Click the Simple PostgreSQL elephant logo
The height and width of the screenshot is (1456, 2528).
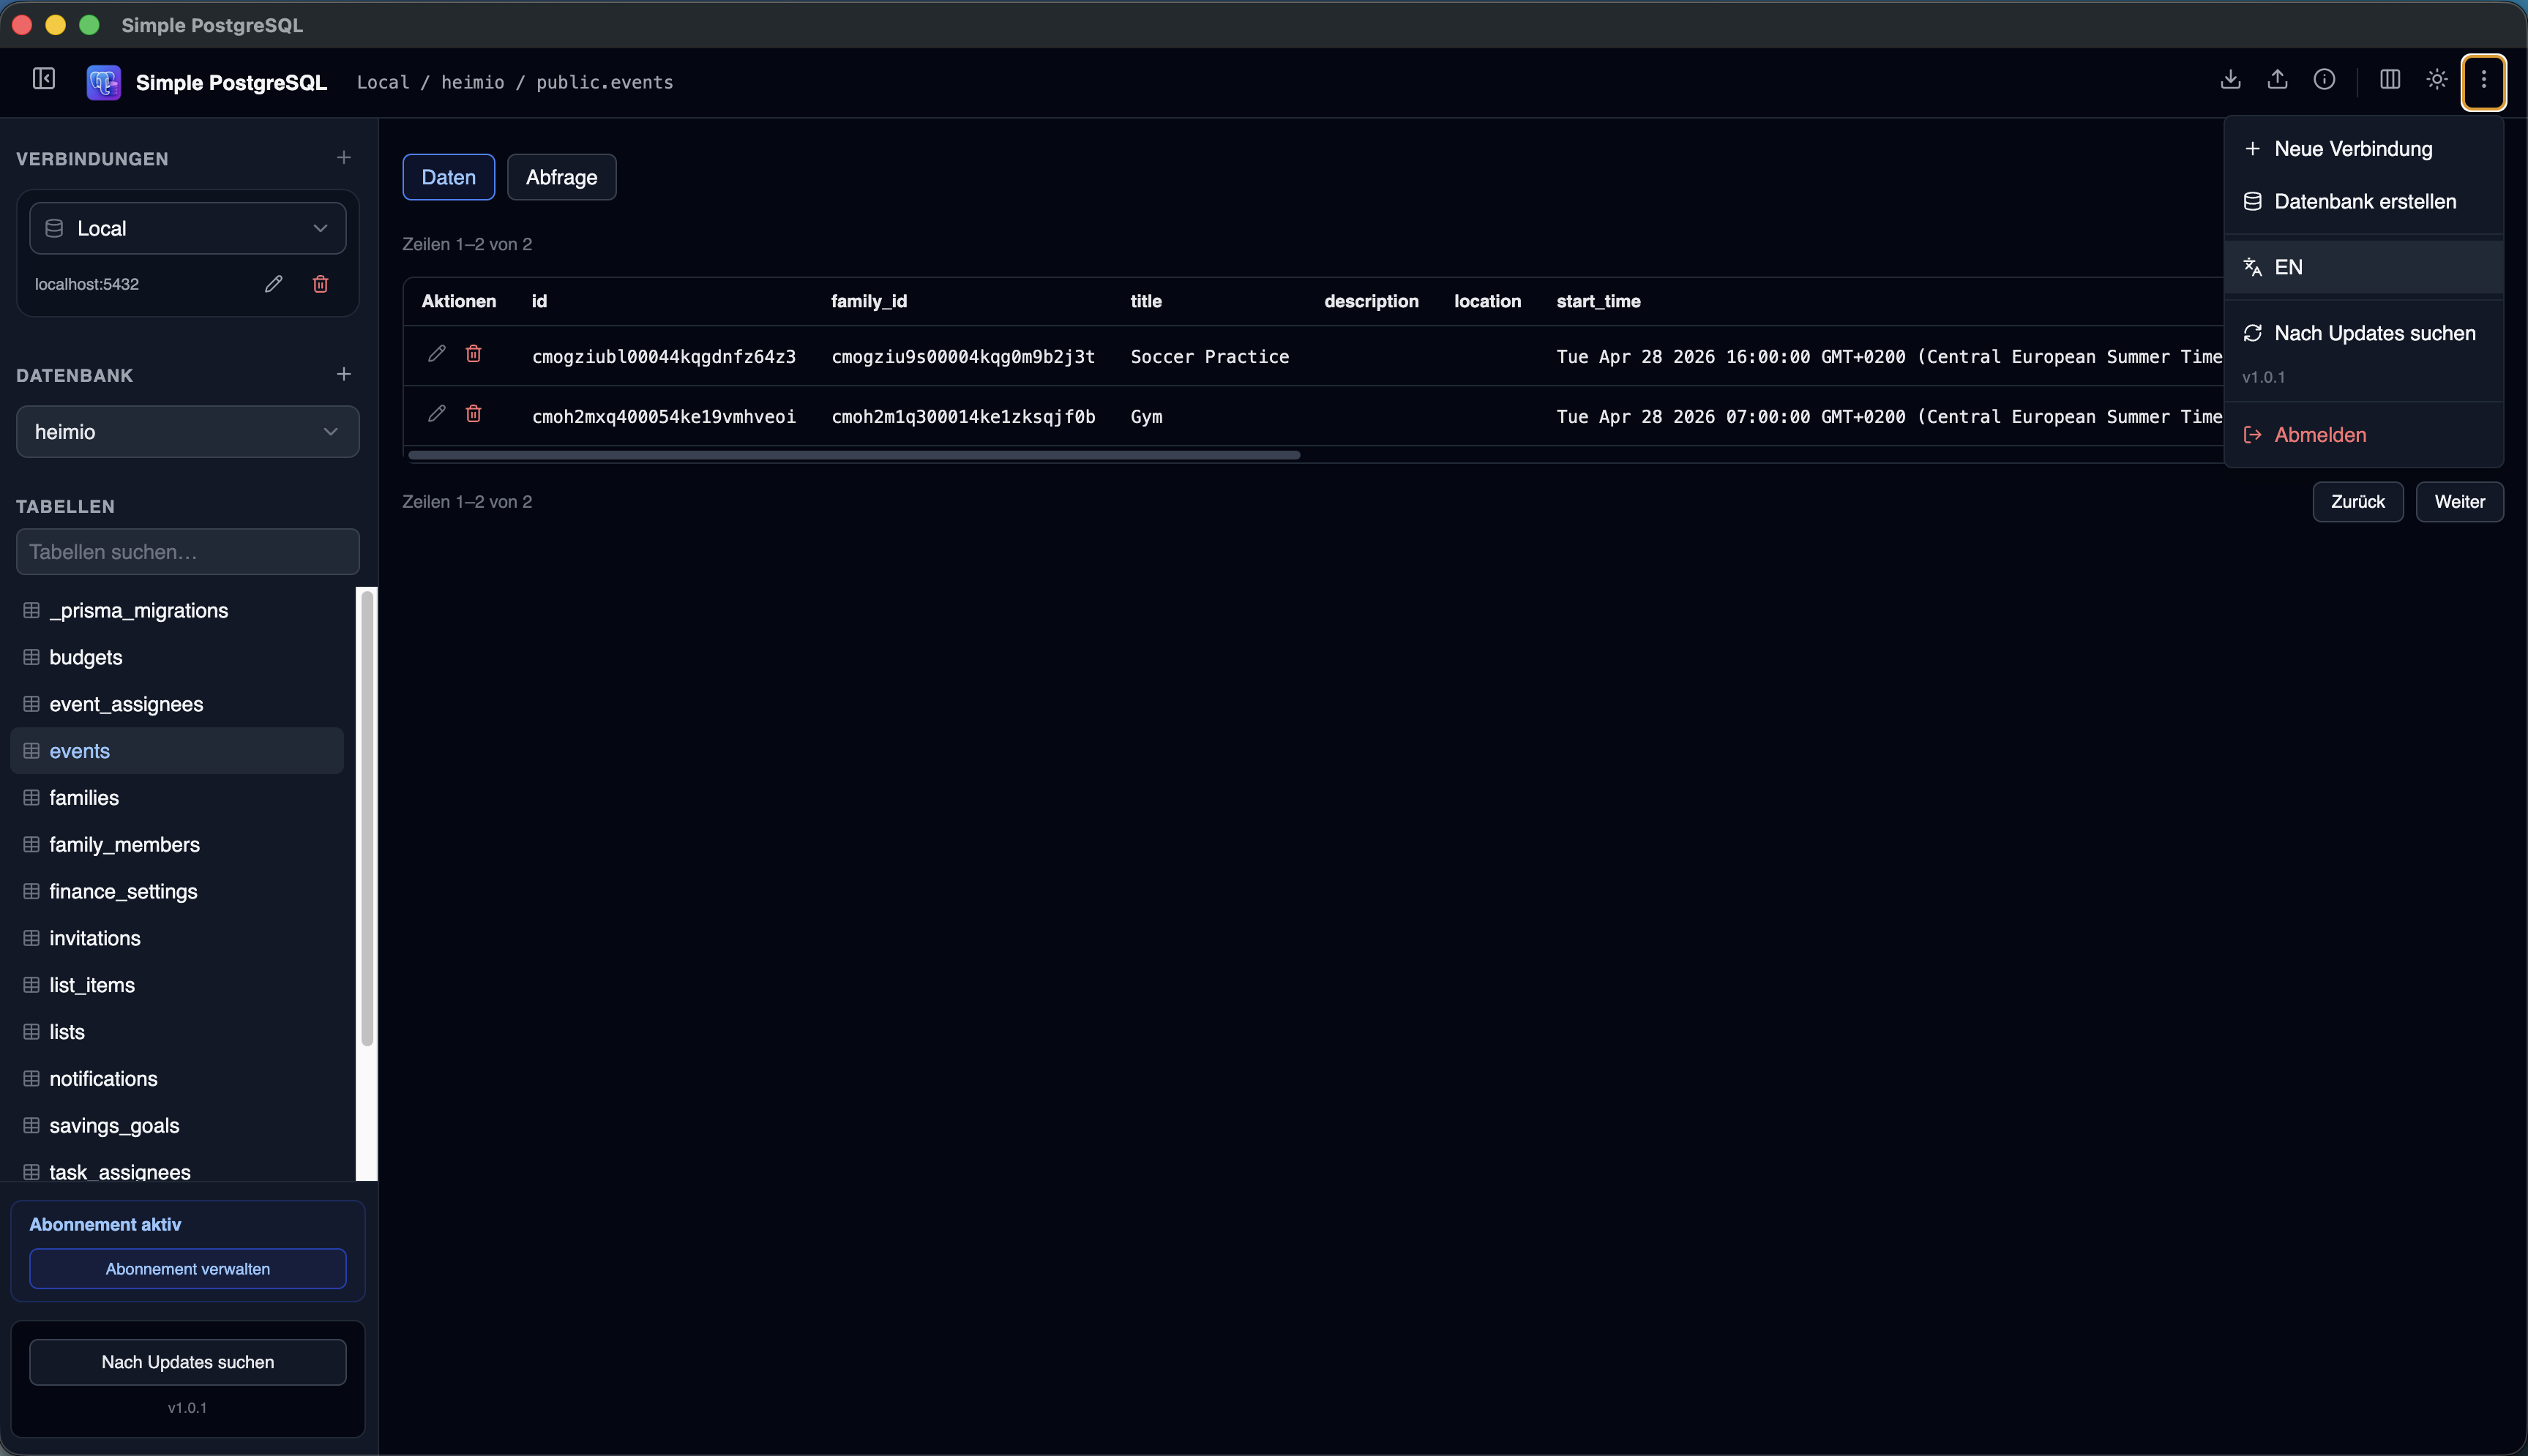104,82
